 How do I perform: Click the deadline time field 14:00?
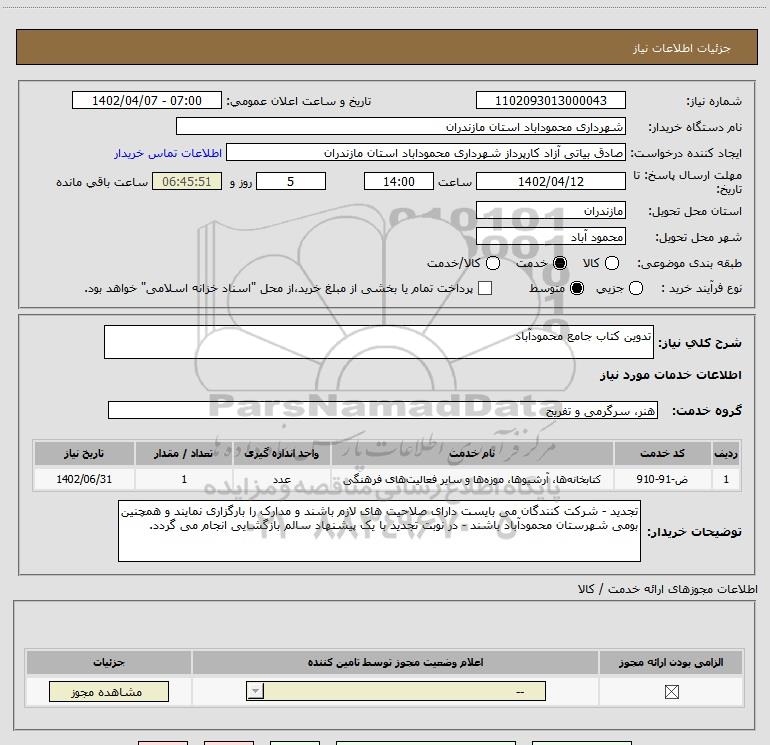point(399,182)
